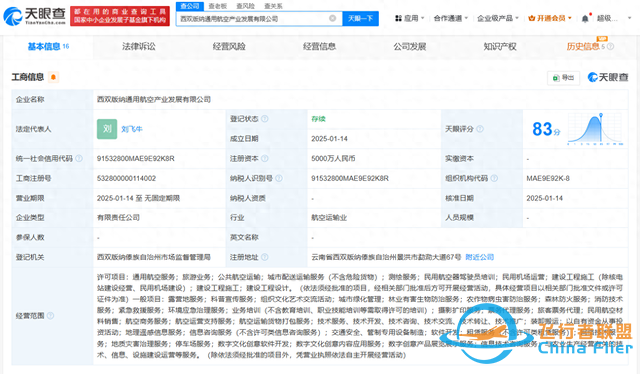Expand the user account dropdown arrow
This screenshot has width=640, height=374.
click(630, 18)
